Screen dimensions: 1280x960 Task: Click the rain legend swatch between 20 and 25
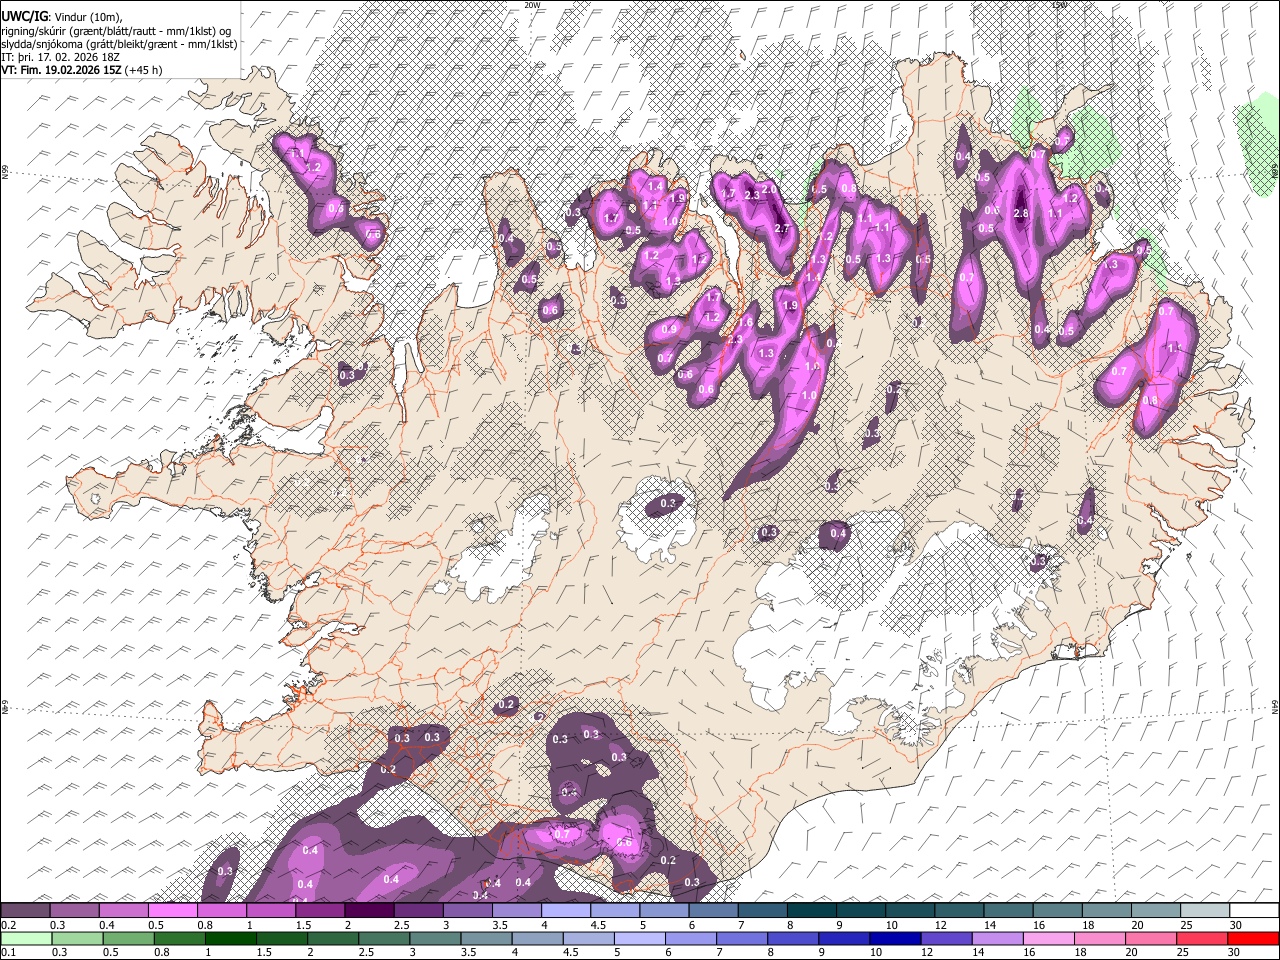pyautogui.click(x=1150, y=938)
